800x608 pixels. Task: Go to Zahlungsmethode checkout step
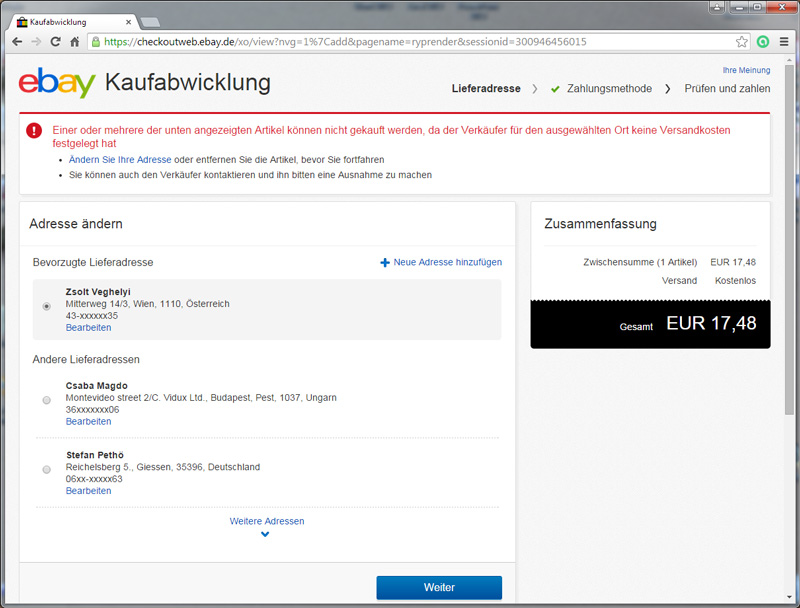[608, 89]
